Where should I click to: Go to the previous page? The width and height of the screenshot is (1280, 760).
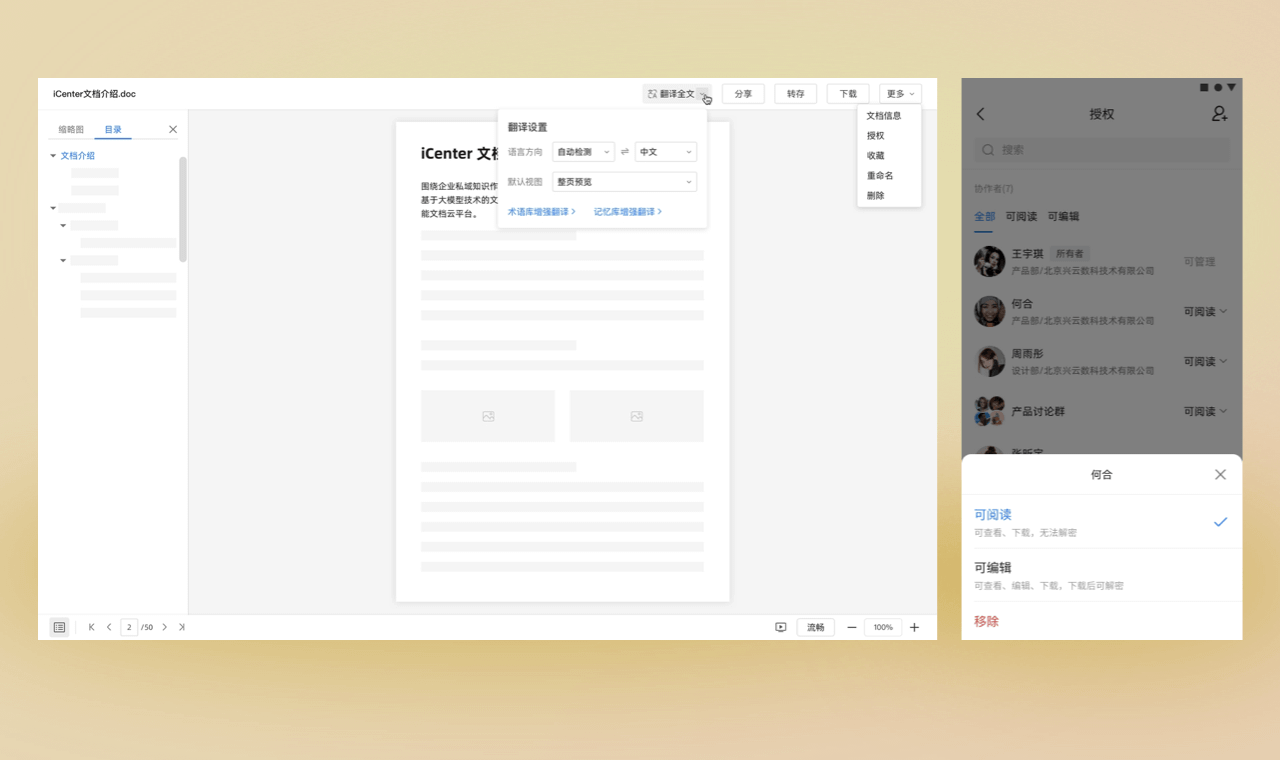pyautogui.click(x=109, y=627)
